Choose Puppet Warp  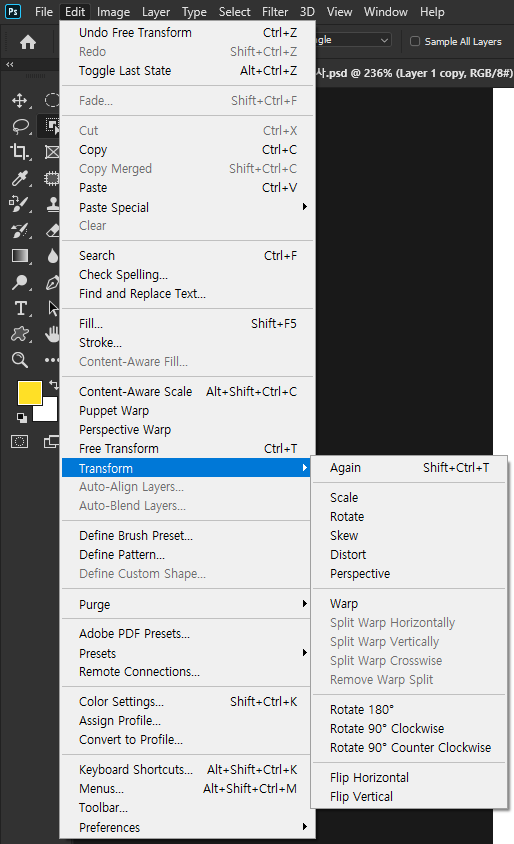point(188,411)
